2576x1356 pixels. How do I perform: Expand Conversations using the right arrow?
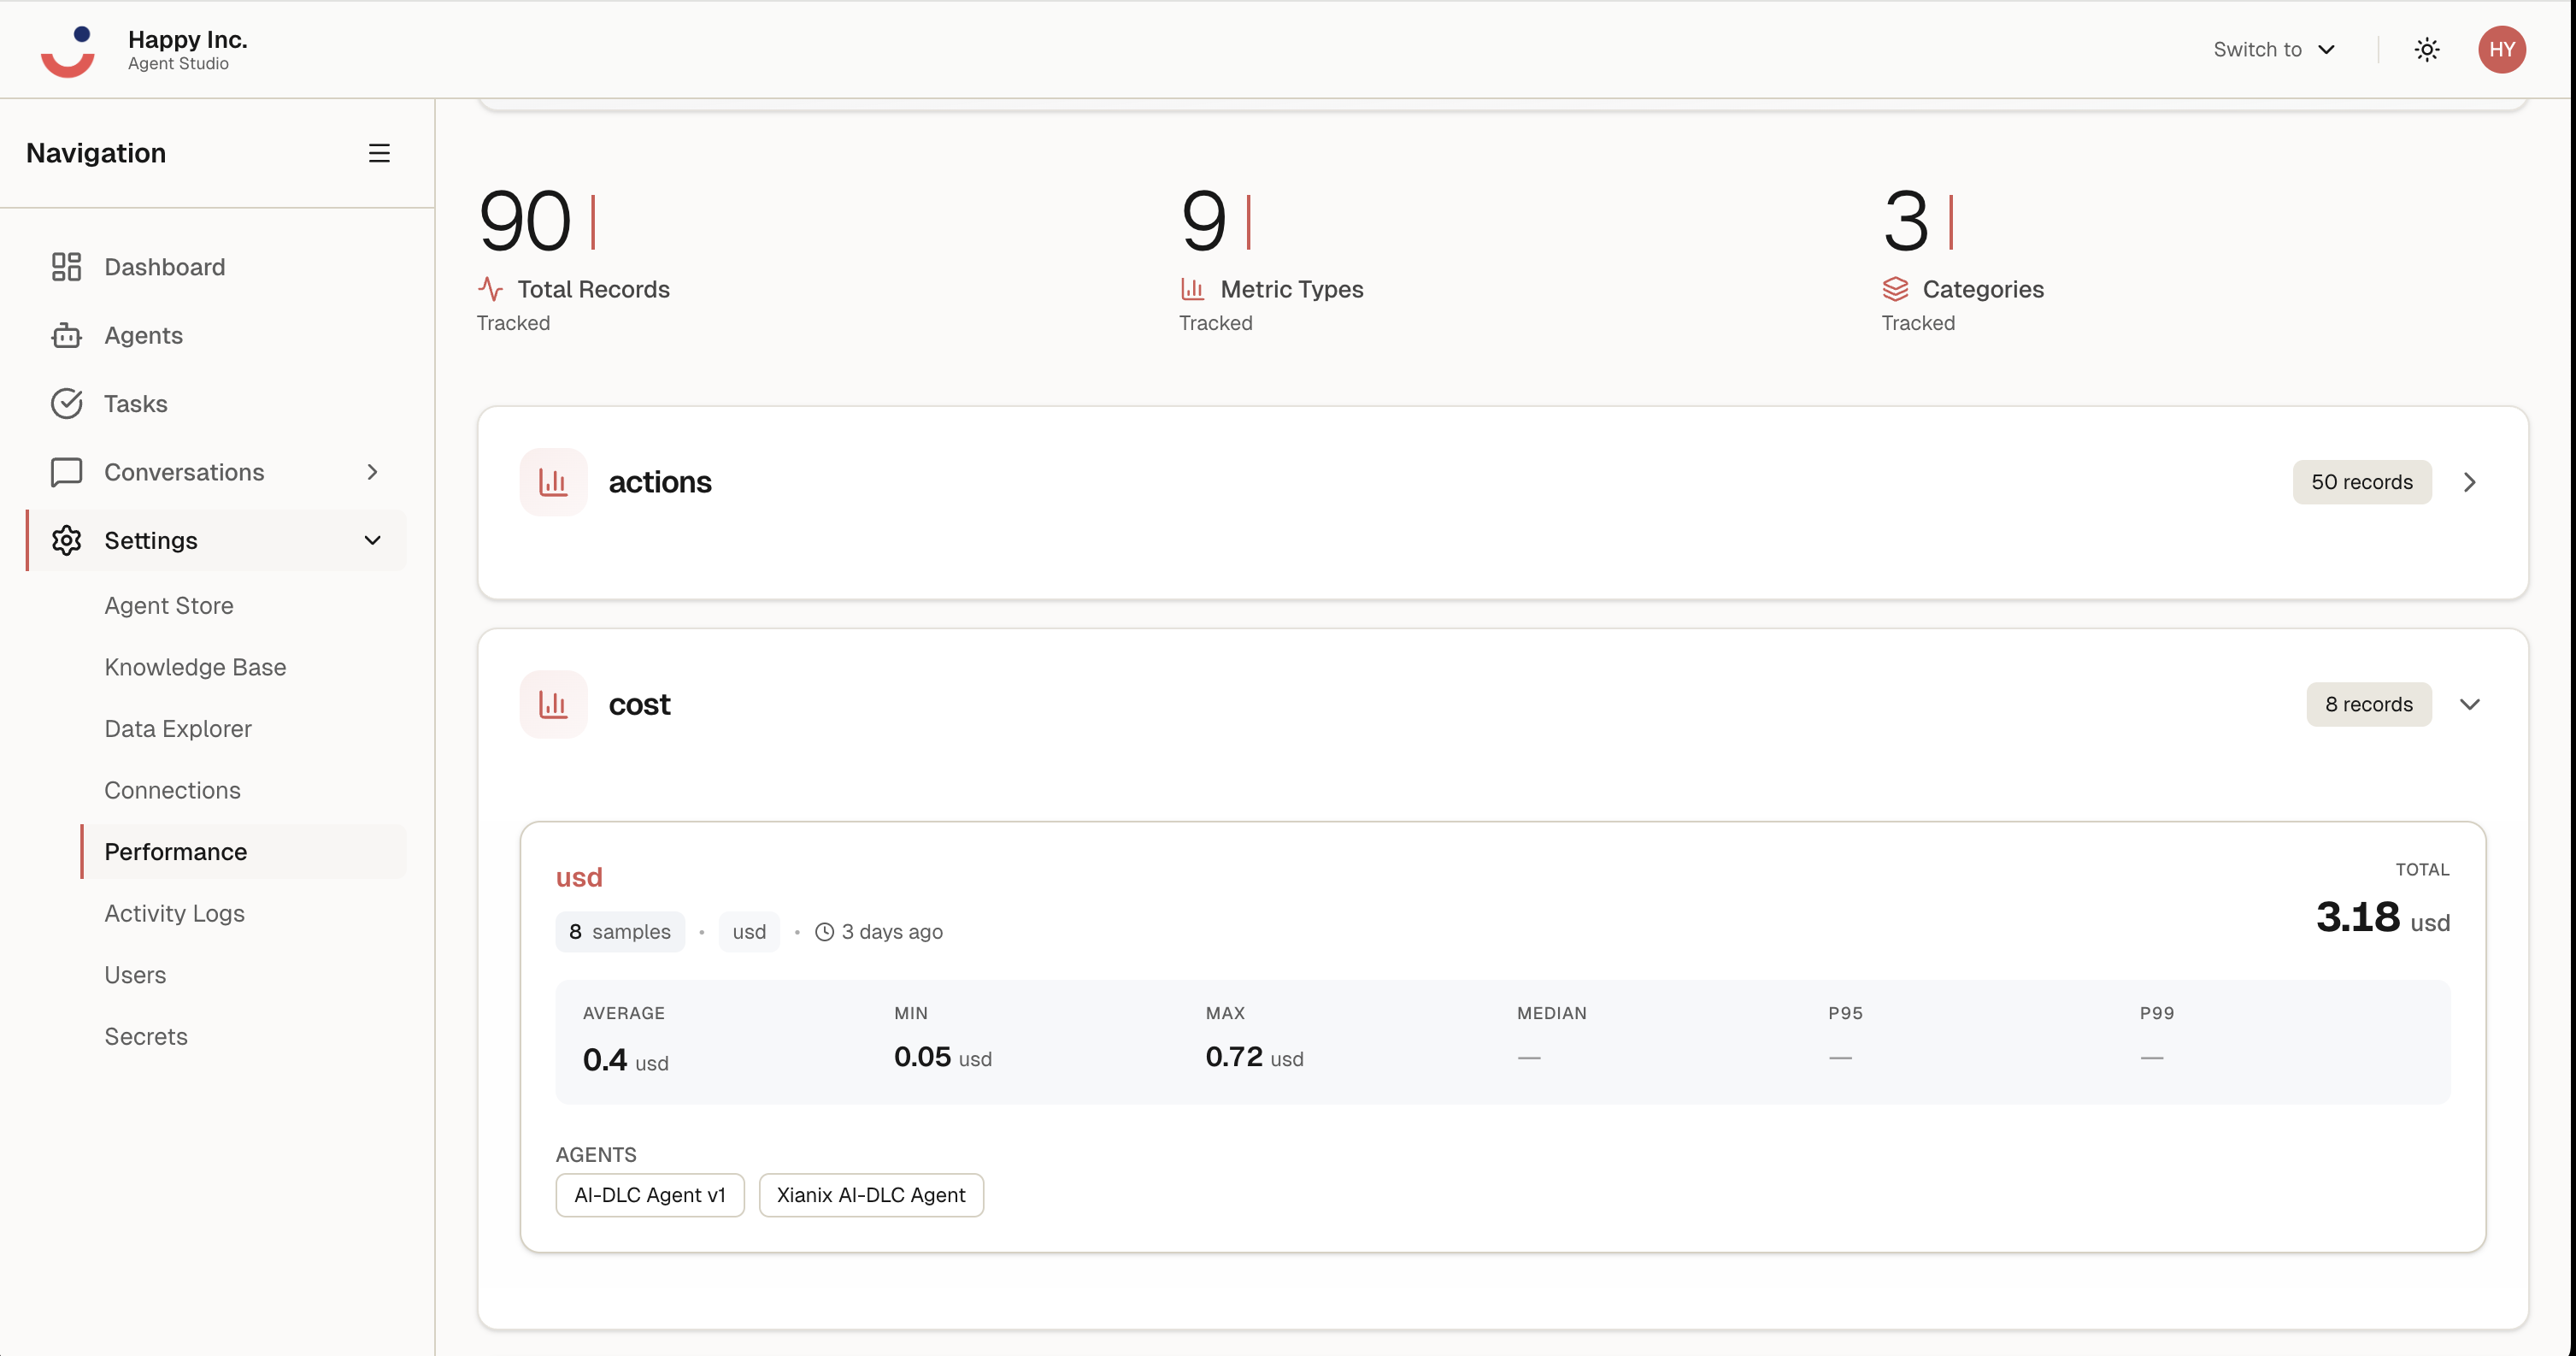[x=372, y=471]
